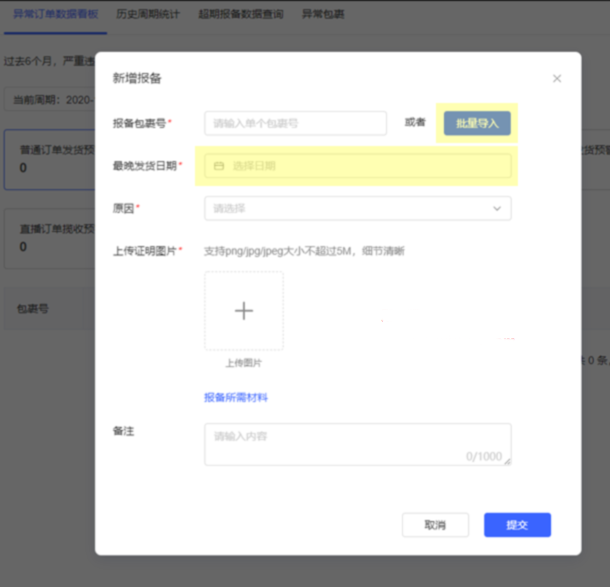Select the 普通订单发货预警 stat card

50,158
